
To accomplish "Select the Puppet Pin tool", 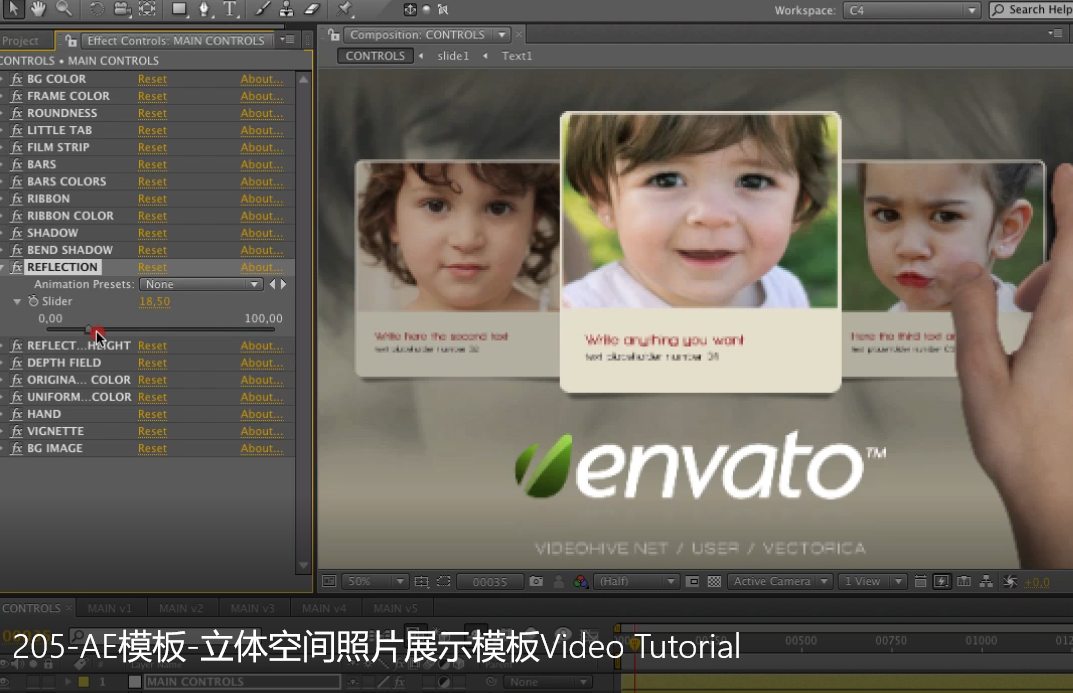I will pyautogui.click(x=344, y=9).
